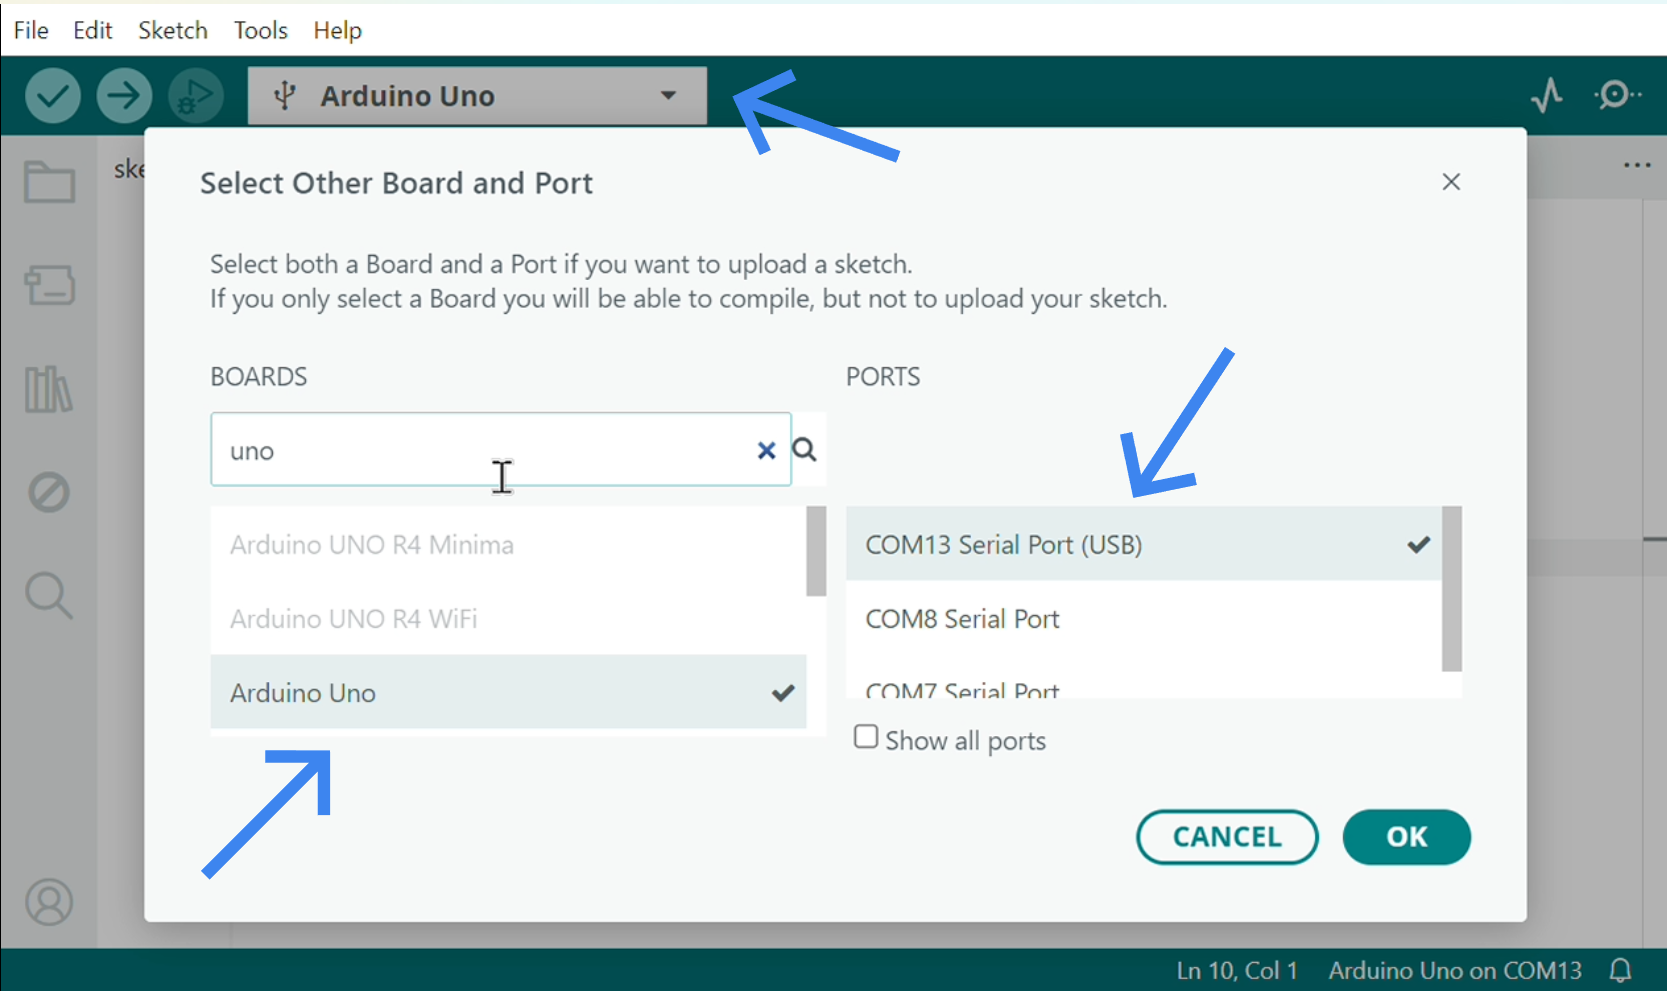1667x991 pixels.
Task: Clear the board search text
Action: (766, 450)
